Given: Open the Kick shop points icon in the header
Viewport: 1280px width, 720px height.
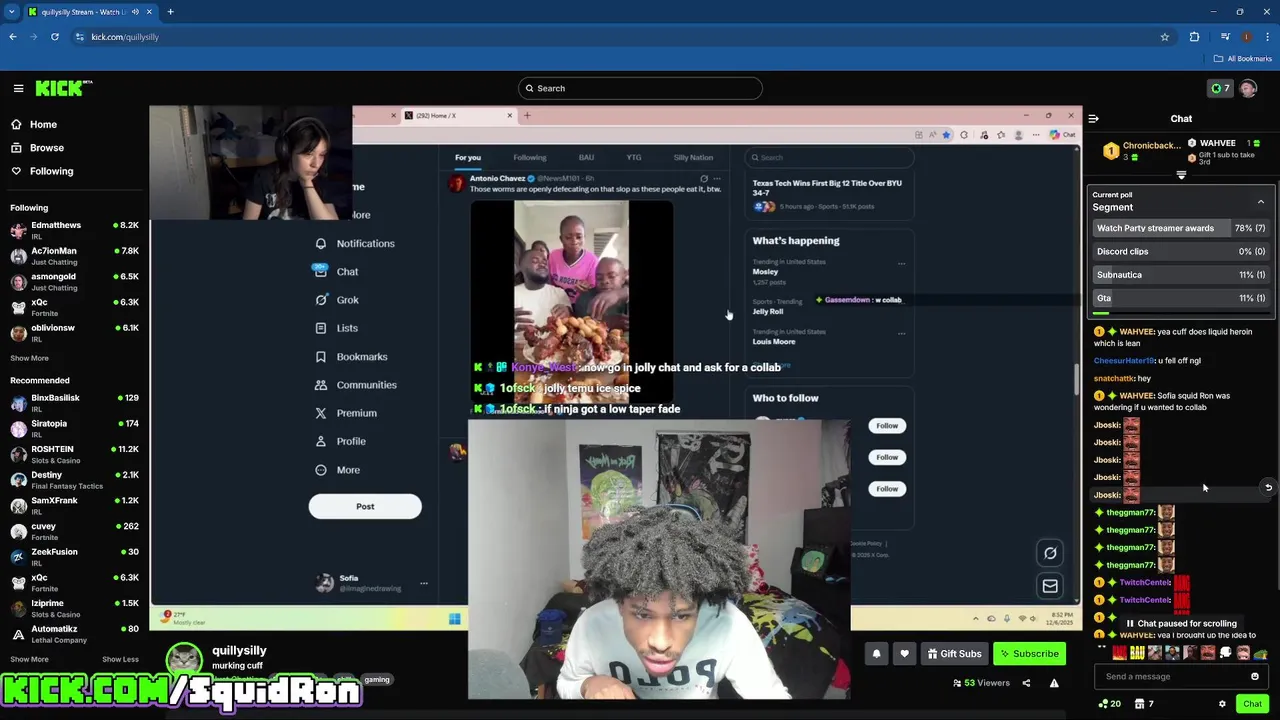Looking at the screenshot, I should [1220, 88].
